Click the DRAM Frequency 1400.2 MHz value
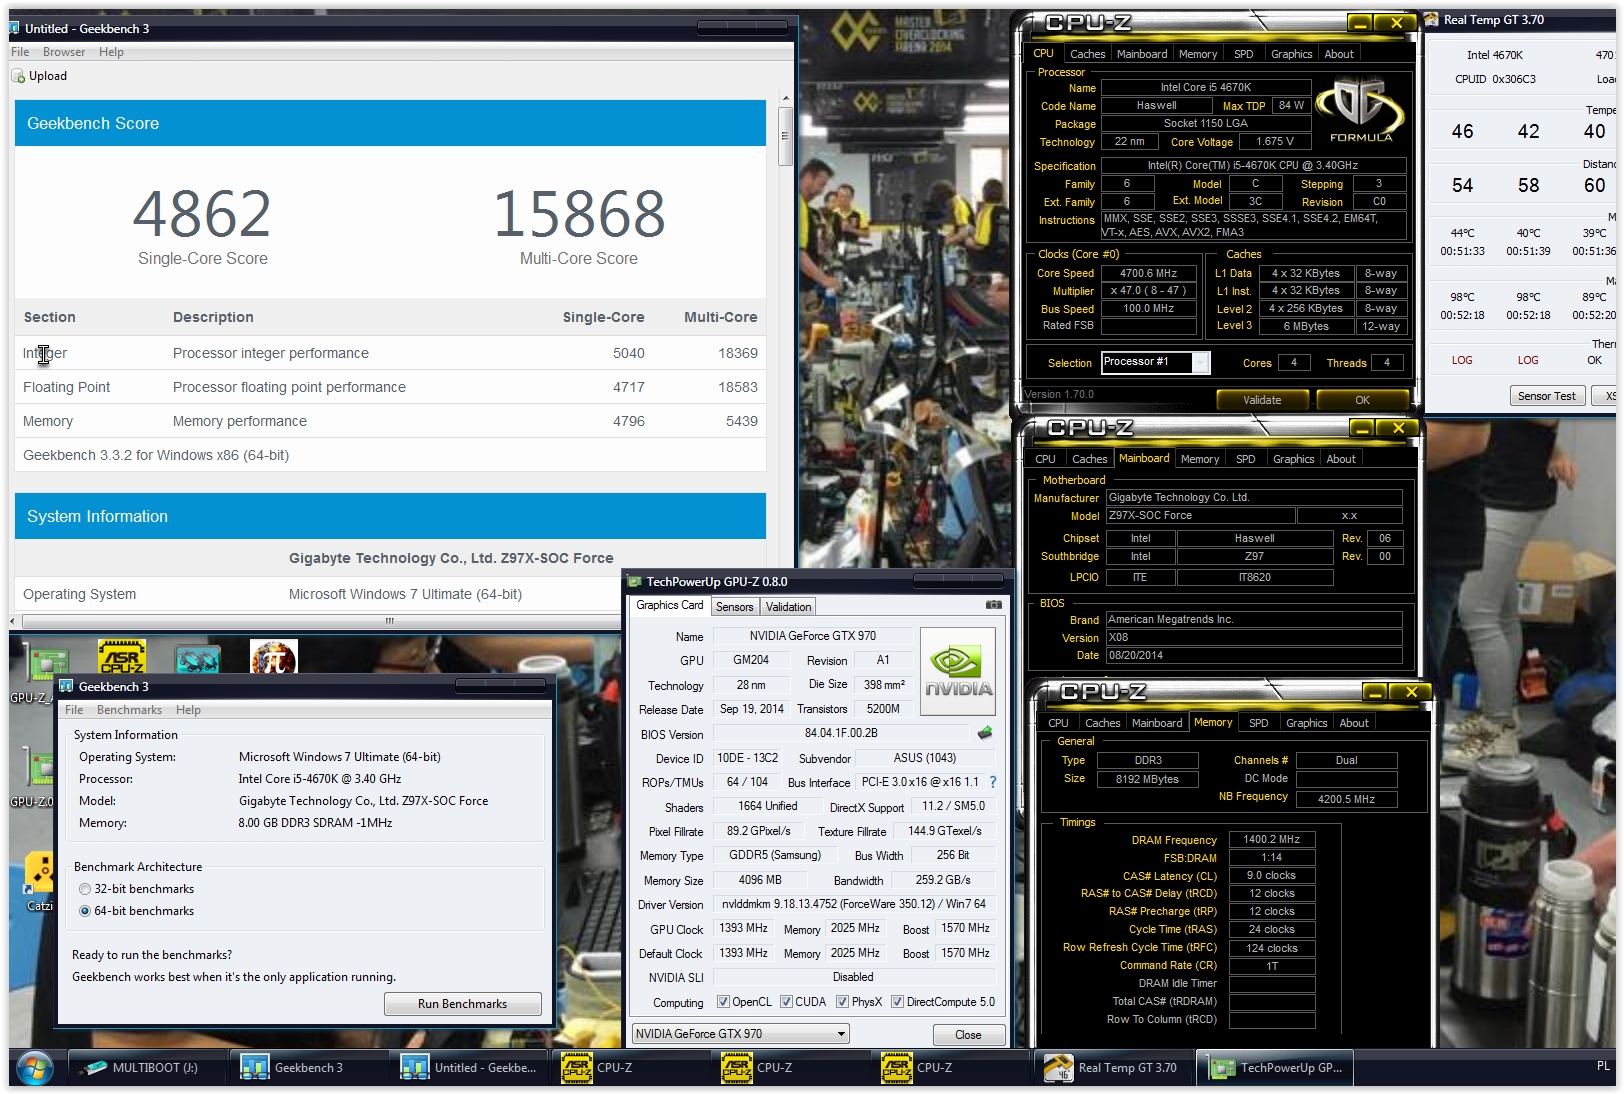Image resolution: width=1624 pixels, height=1094 pixels. (1271, 840)
